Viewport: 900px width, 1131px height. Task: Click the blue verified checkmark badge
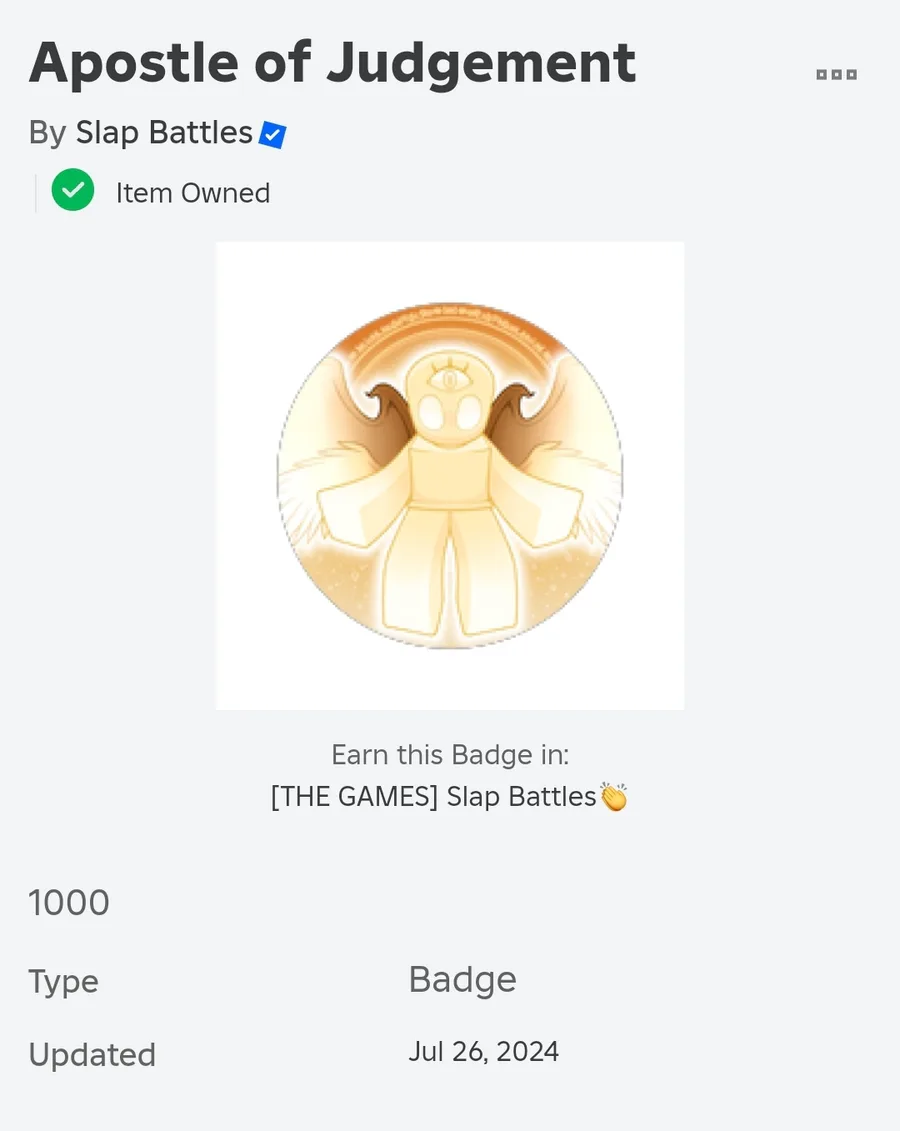272,135
